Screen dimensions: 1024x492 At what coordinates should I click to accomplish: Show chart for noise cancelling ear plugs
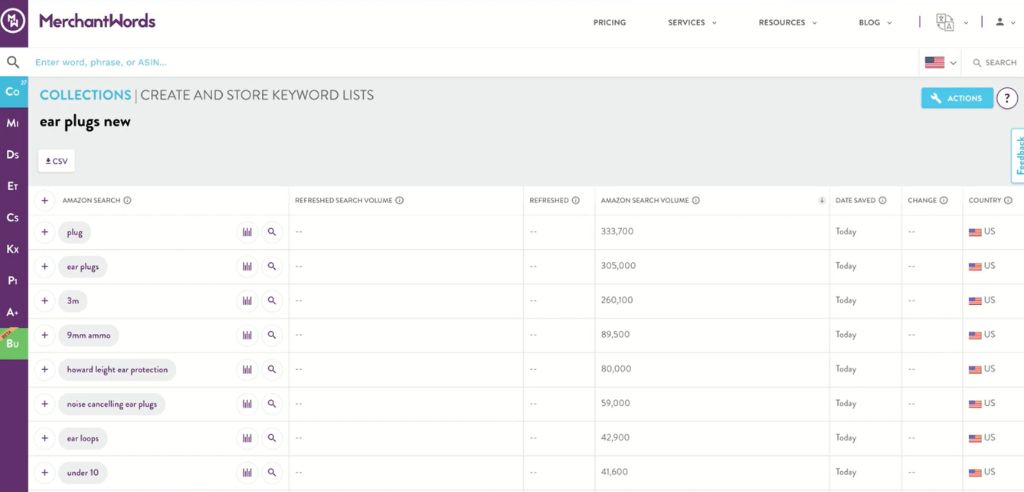click(x=247, y=404)
